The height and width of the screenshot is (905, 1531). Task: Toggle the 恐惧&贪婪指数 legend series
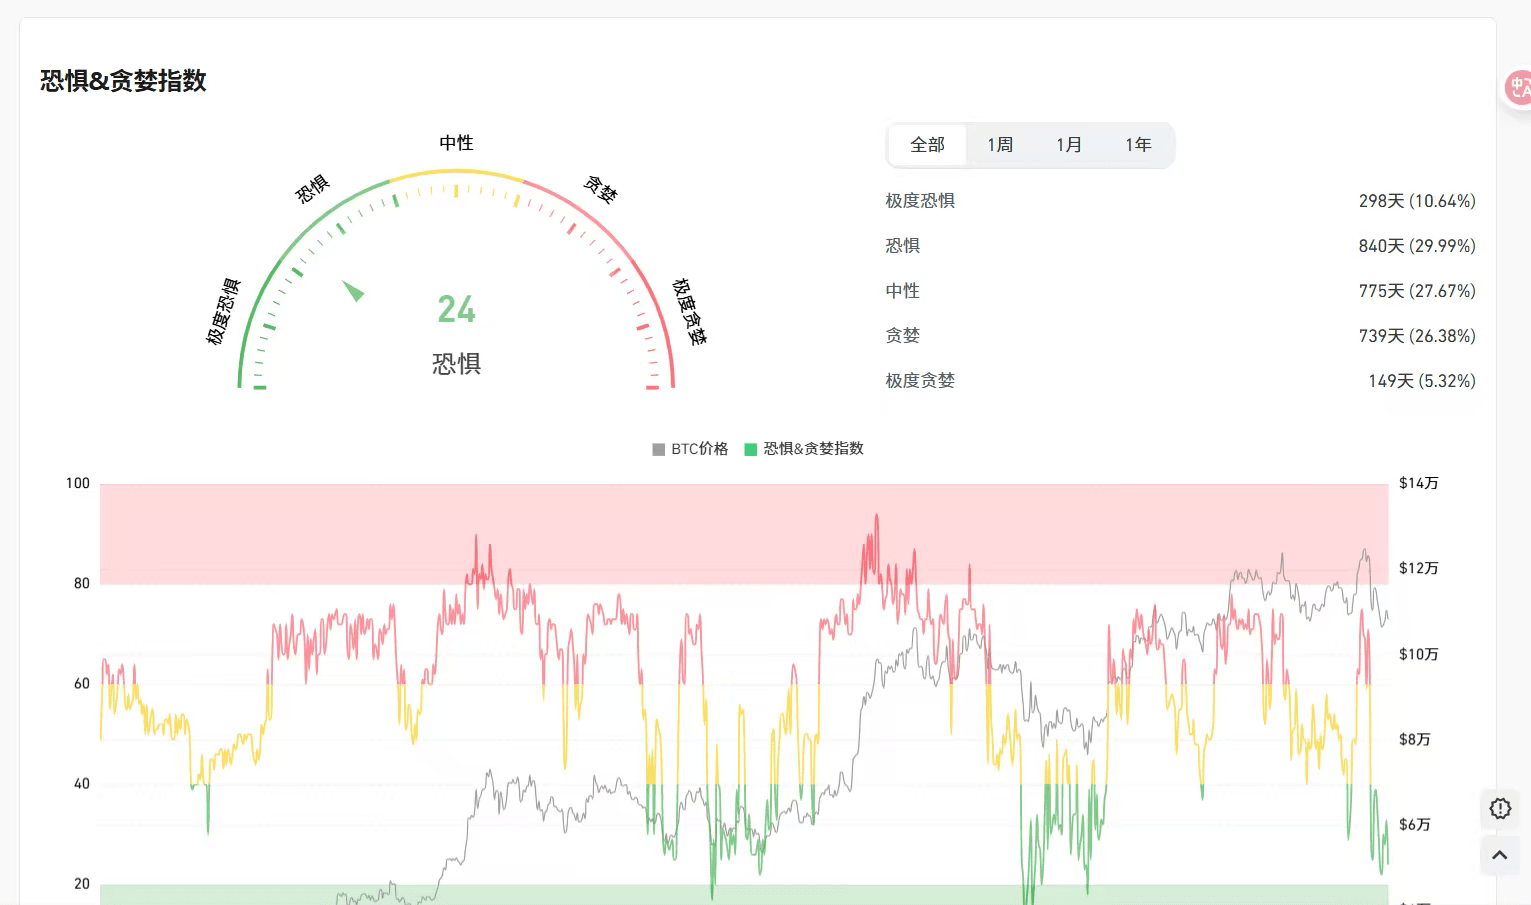(804, 449)
